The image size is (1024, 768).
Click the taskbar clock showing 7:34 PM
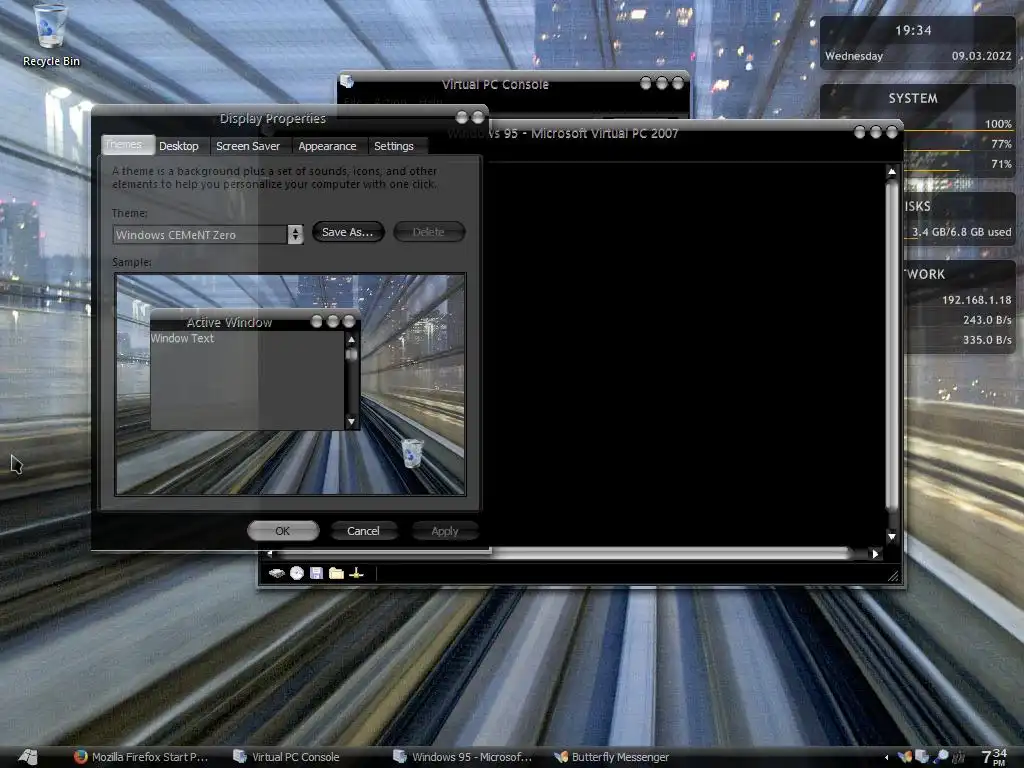(994, 757)
